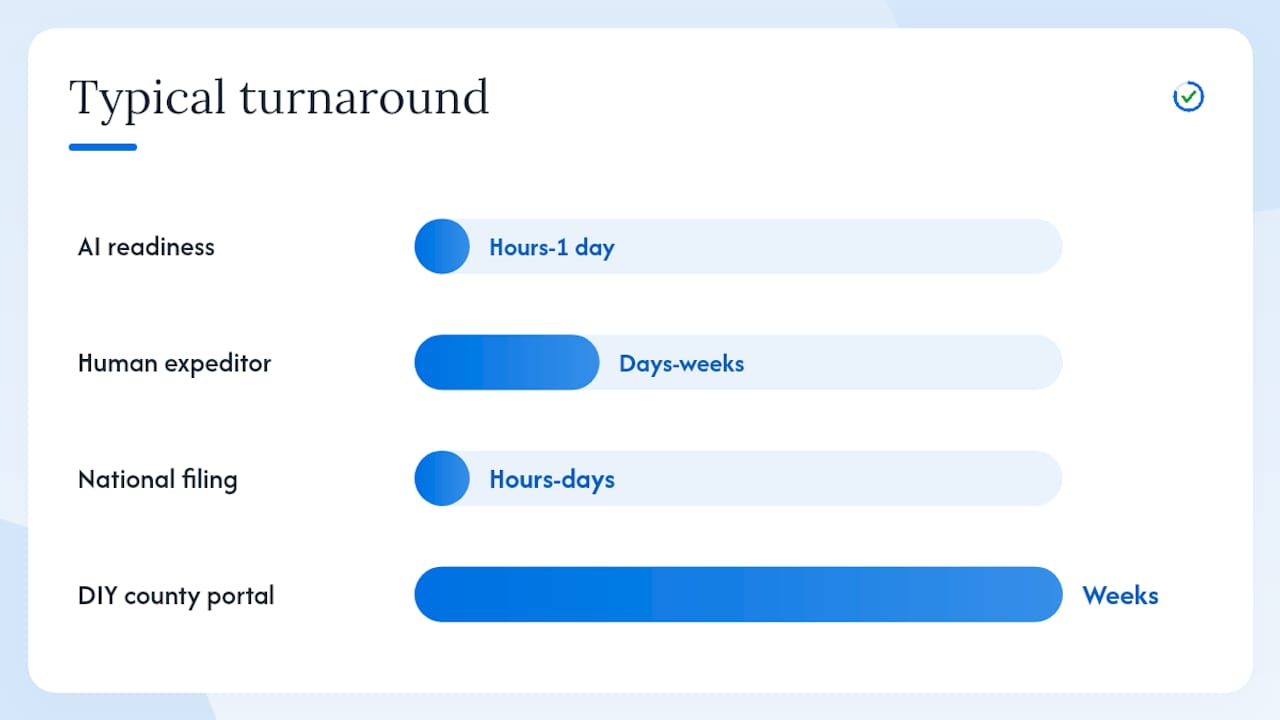Select the 'Human expeditor' label
The image size is (1280, 720).
pyautogui.click(x=174, y=363)
